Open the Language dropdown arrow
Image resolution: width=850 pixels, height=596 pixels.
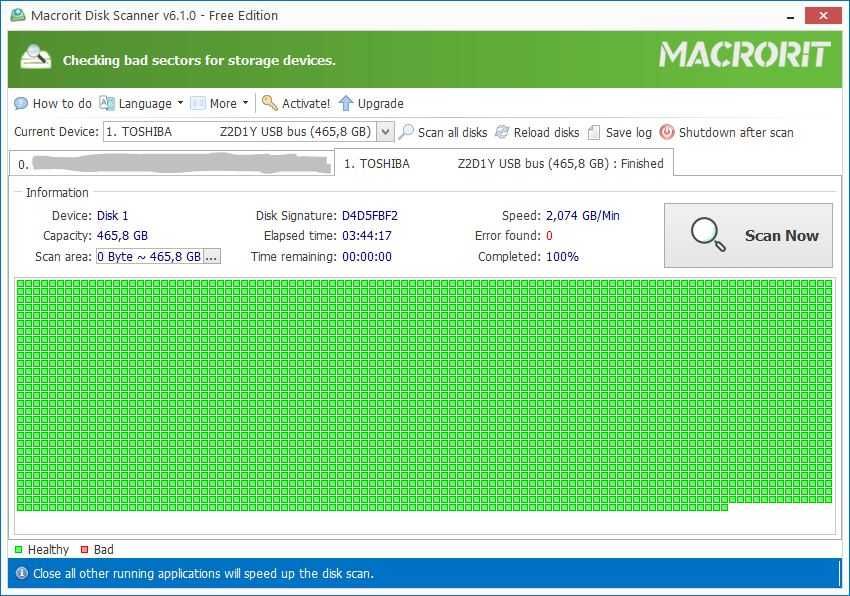coord(180,102)
